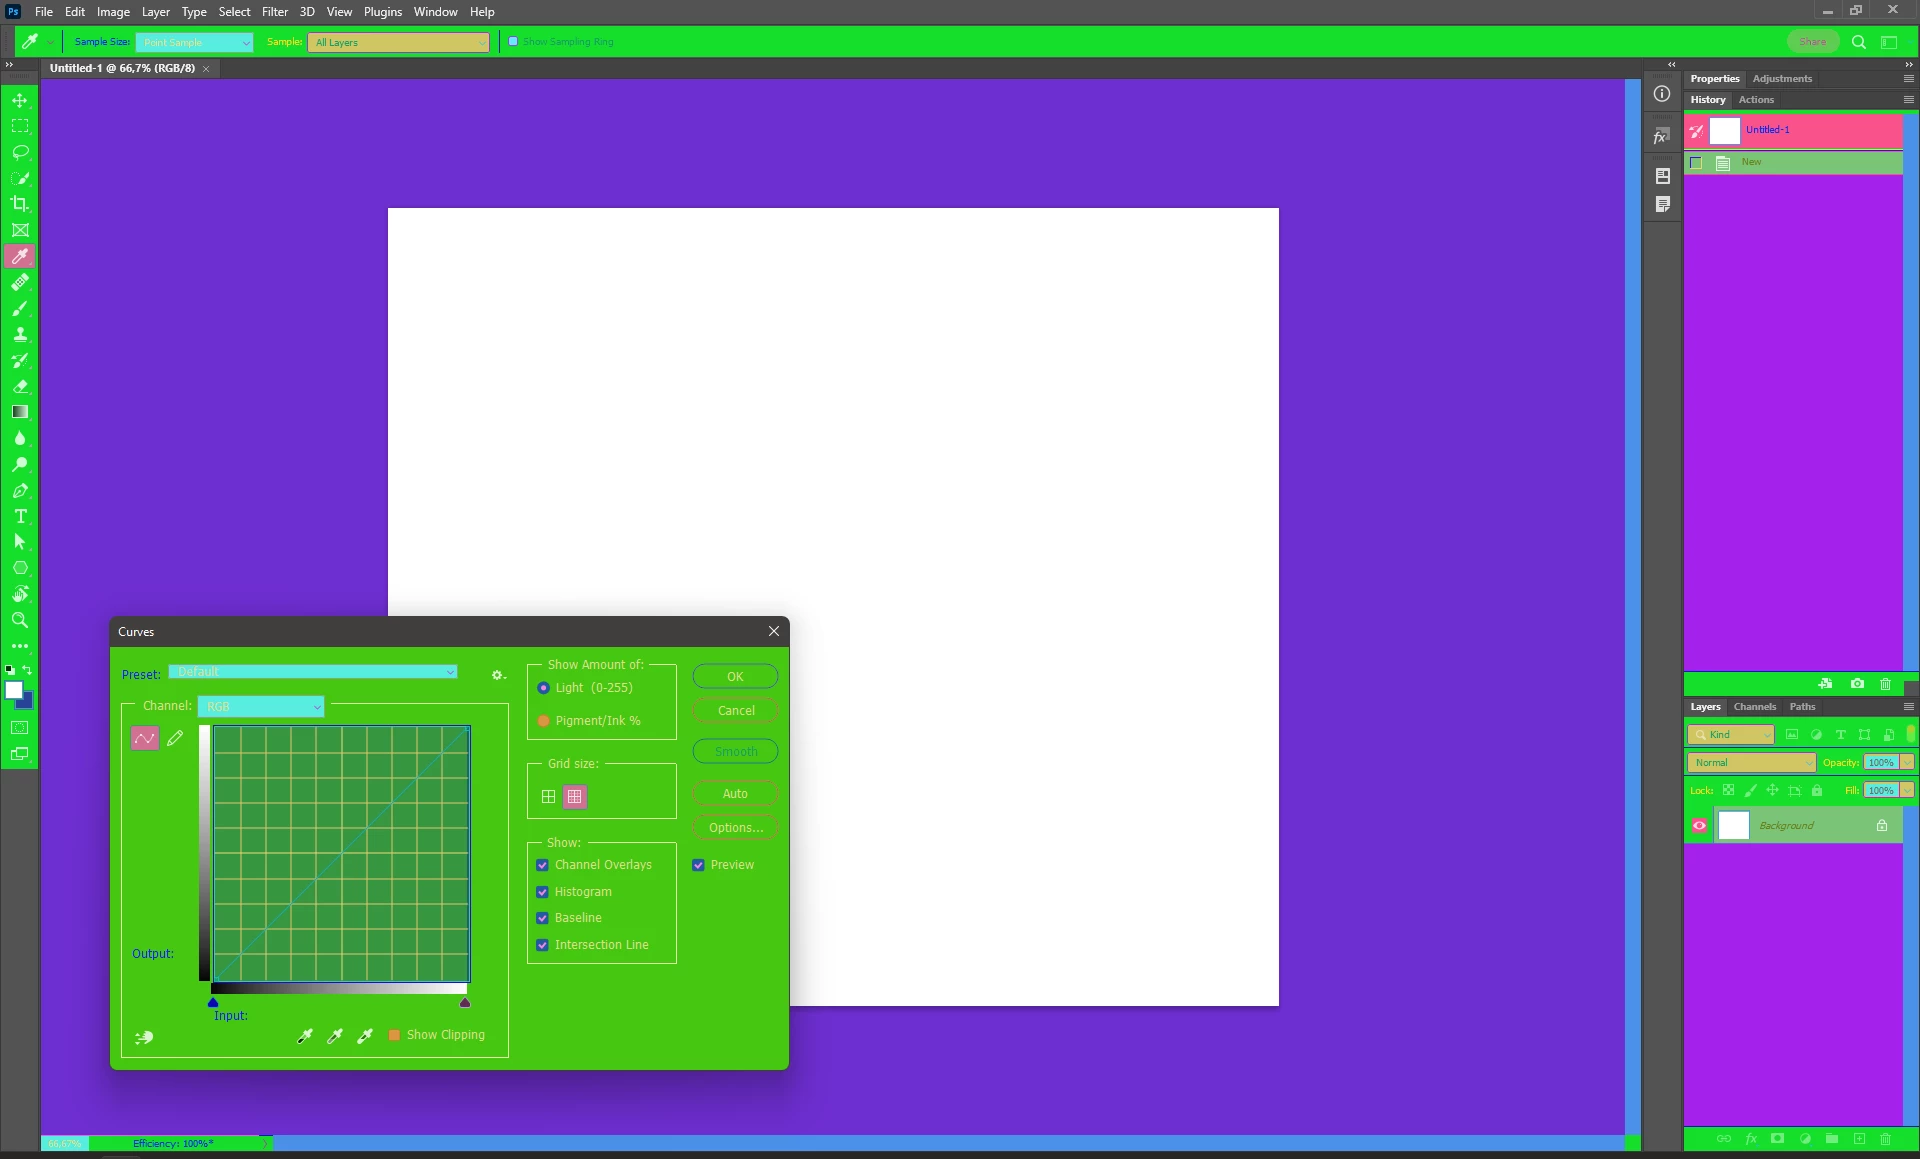The width and height of the screenshot is (1920, 1159).
Task: Select the Pigment/Ink % radio button
Action: pyautogui.click(x=543, y=721)
